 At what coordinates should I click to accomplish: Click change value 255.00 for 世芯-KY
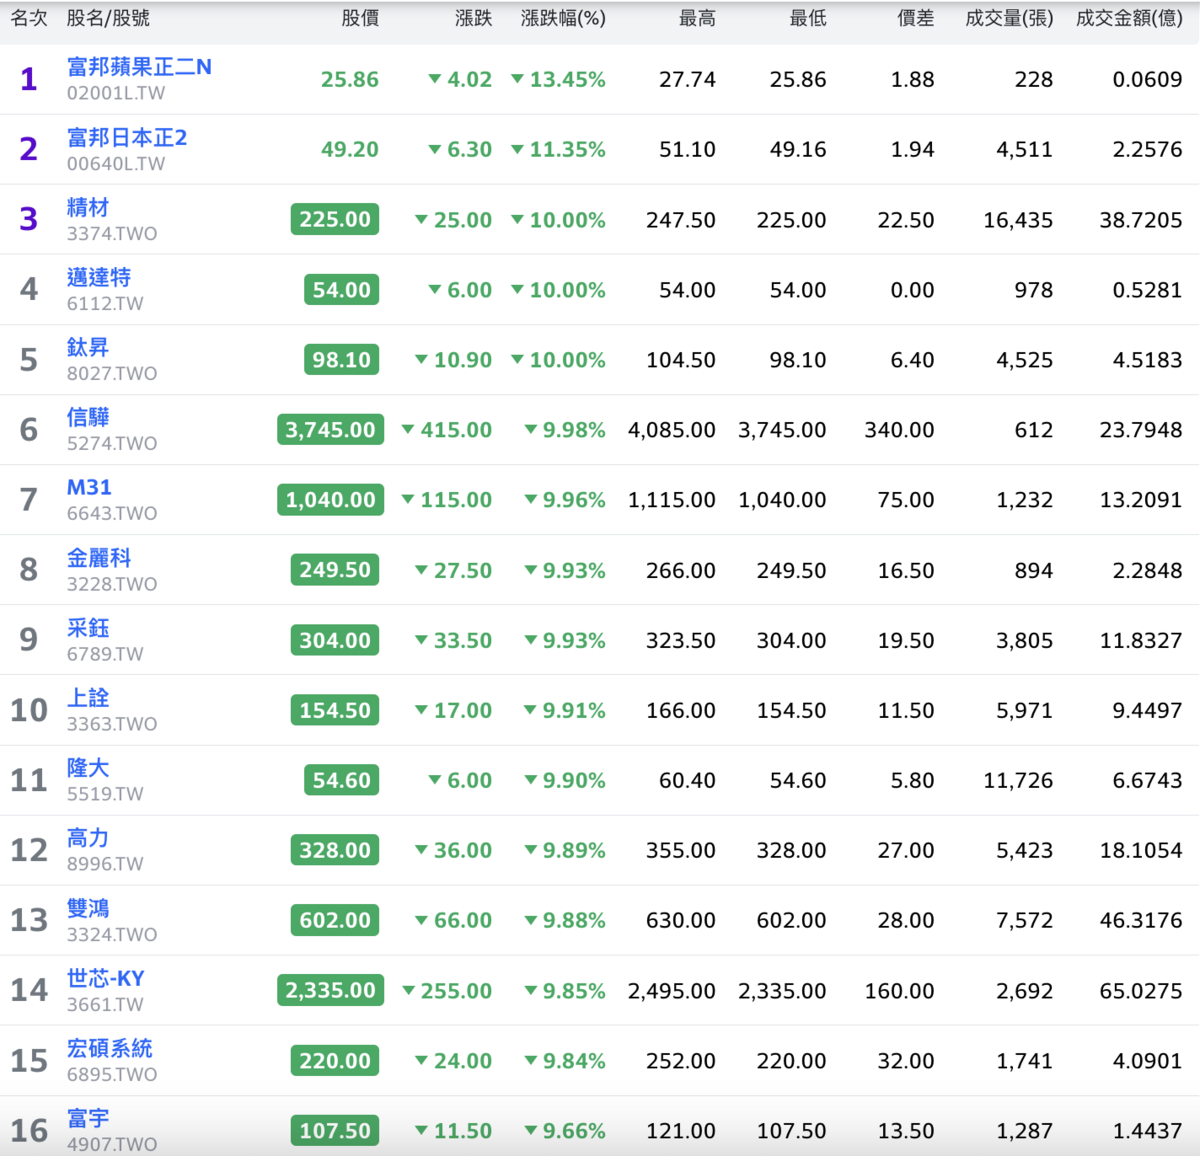click(447, 991)
